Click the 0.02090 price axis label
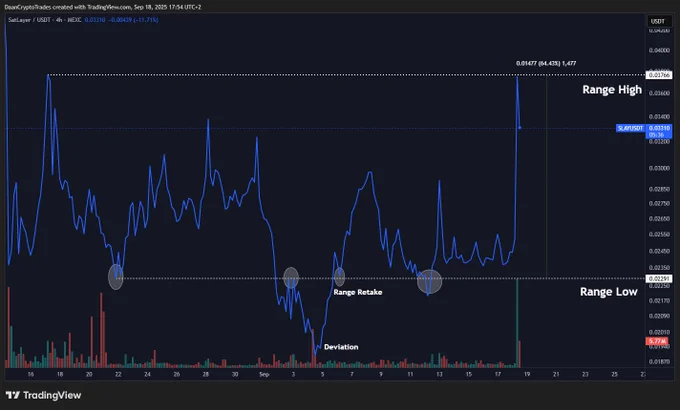 point(659,316)
